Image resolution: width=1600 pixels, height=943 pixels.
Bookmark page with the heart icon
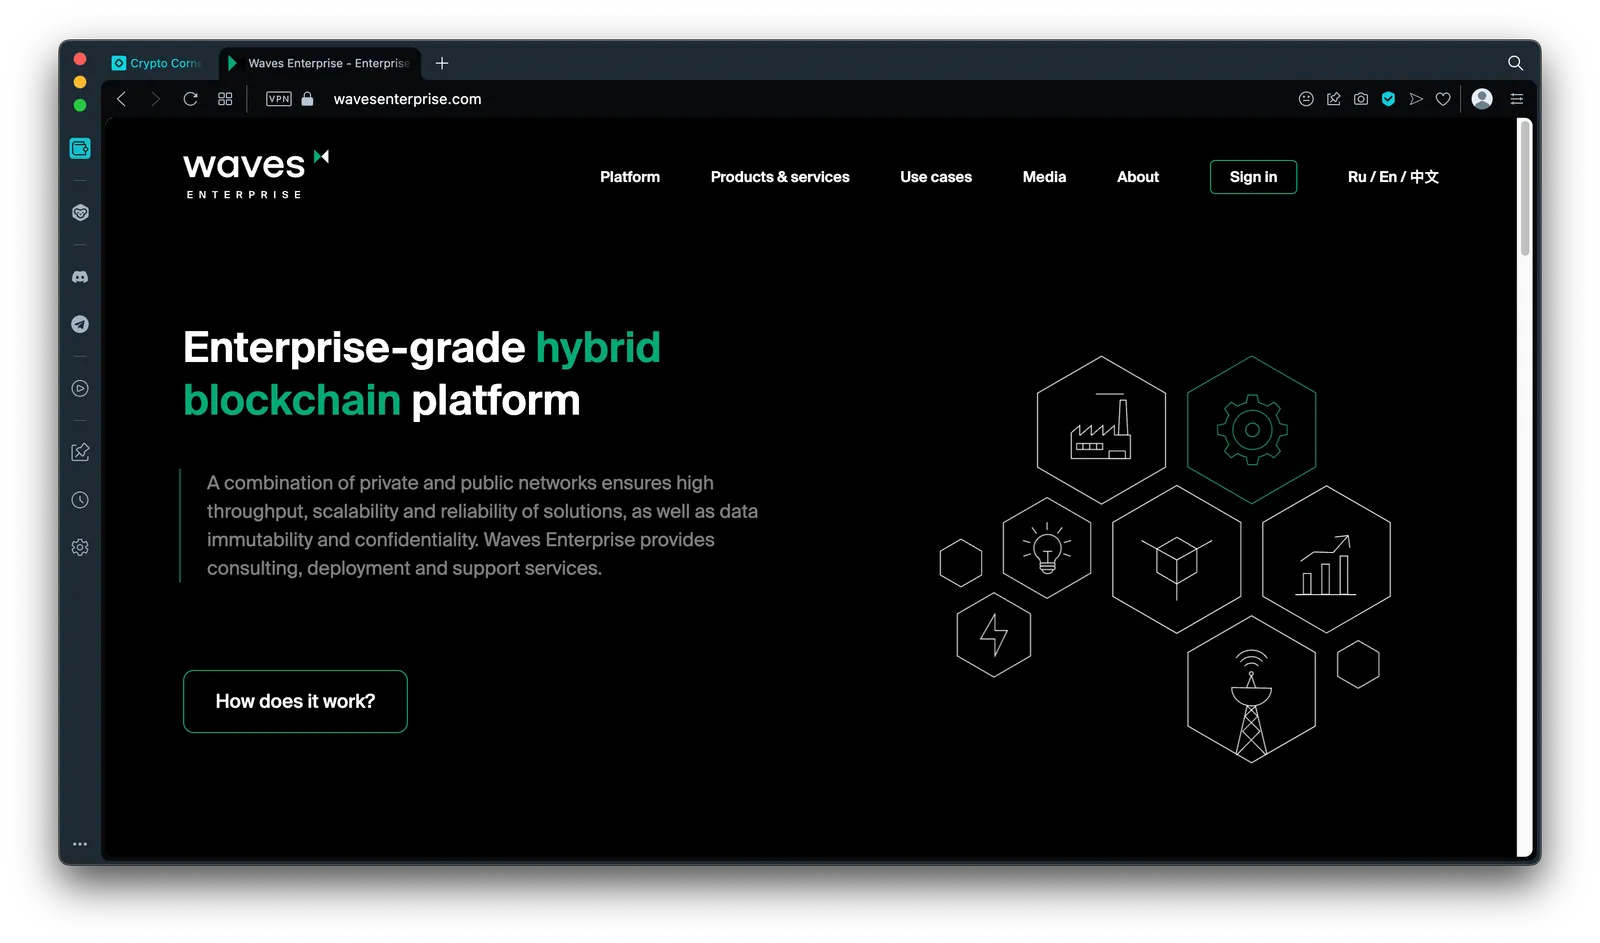(1443, 99)
